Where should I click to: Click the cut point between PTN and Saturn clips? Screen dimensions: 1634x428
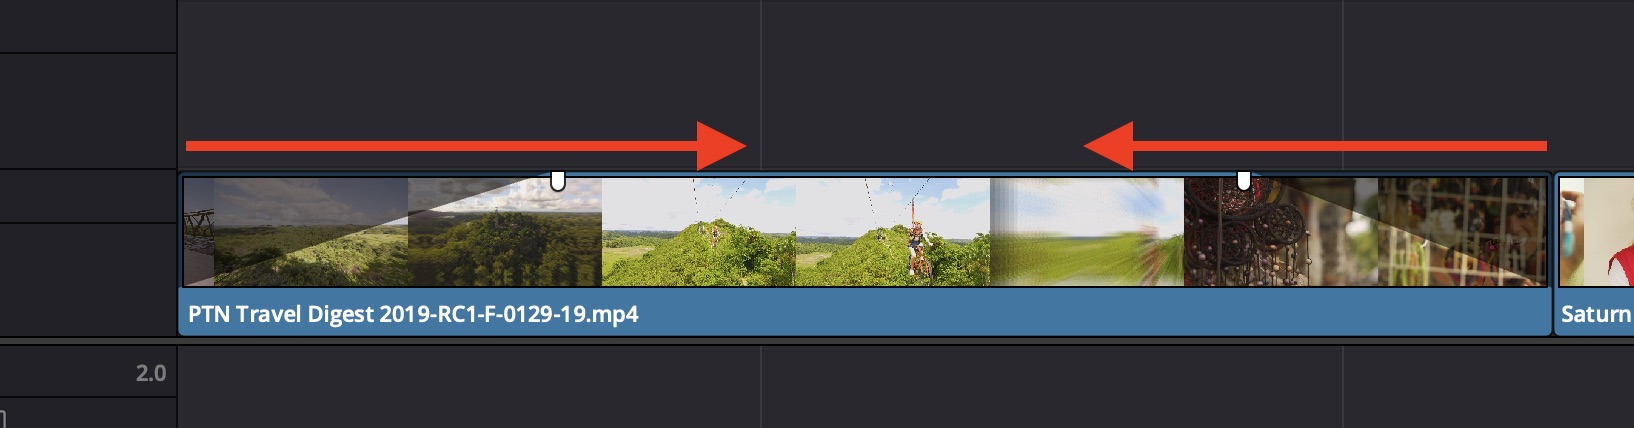pyautogui.click(x=1553, y=254)
